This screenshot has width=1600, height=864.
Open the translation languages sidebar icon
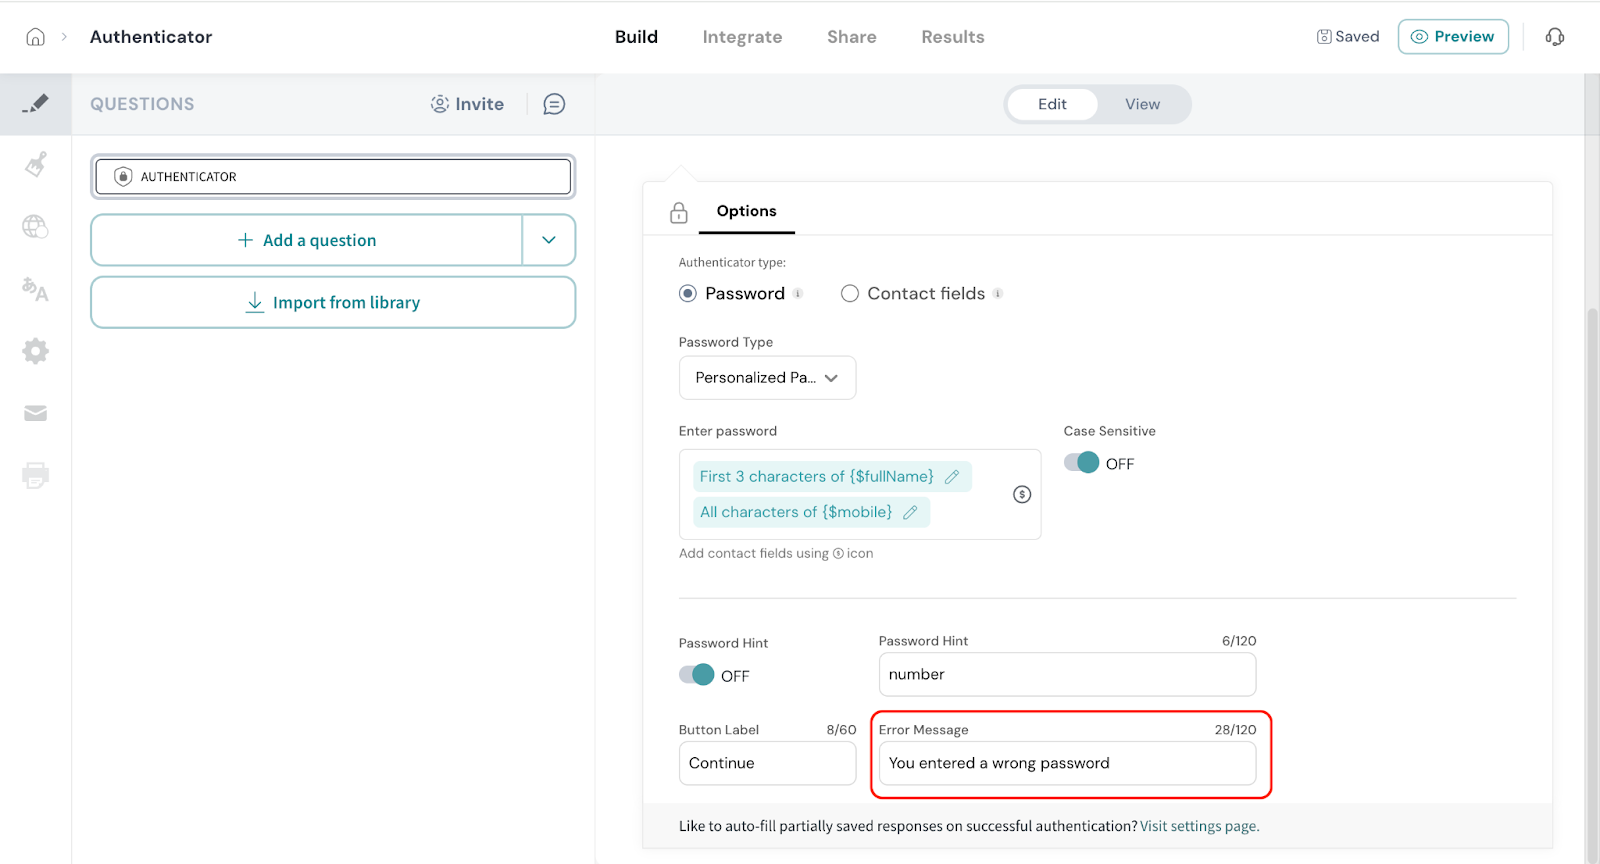(x=35, y=289)
